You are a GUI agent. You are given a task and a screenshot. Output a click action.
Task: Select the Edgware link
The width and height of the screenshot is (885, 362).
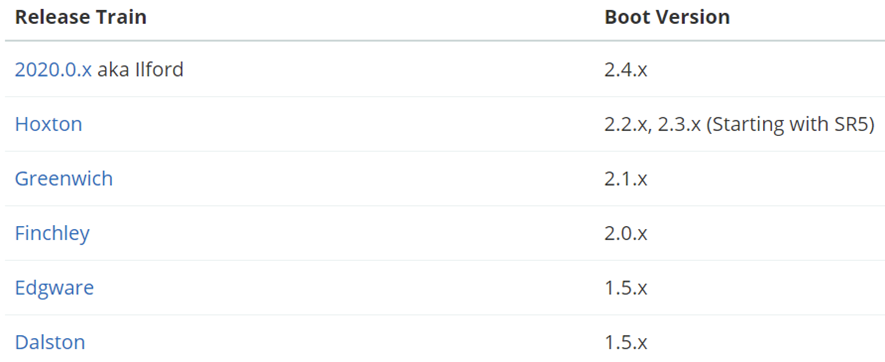[54, 288]
